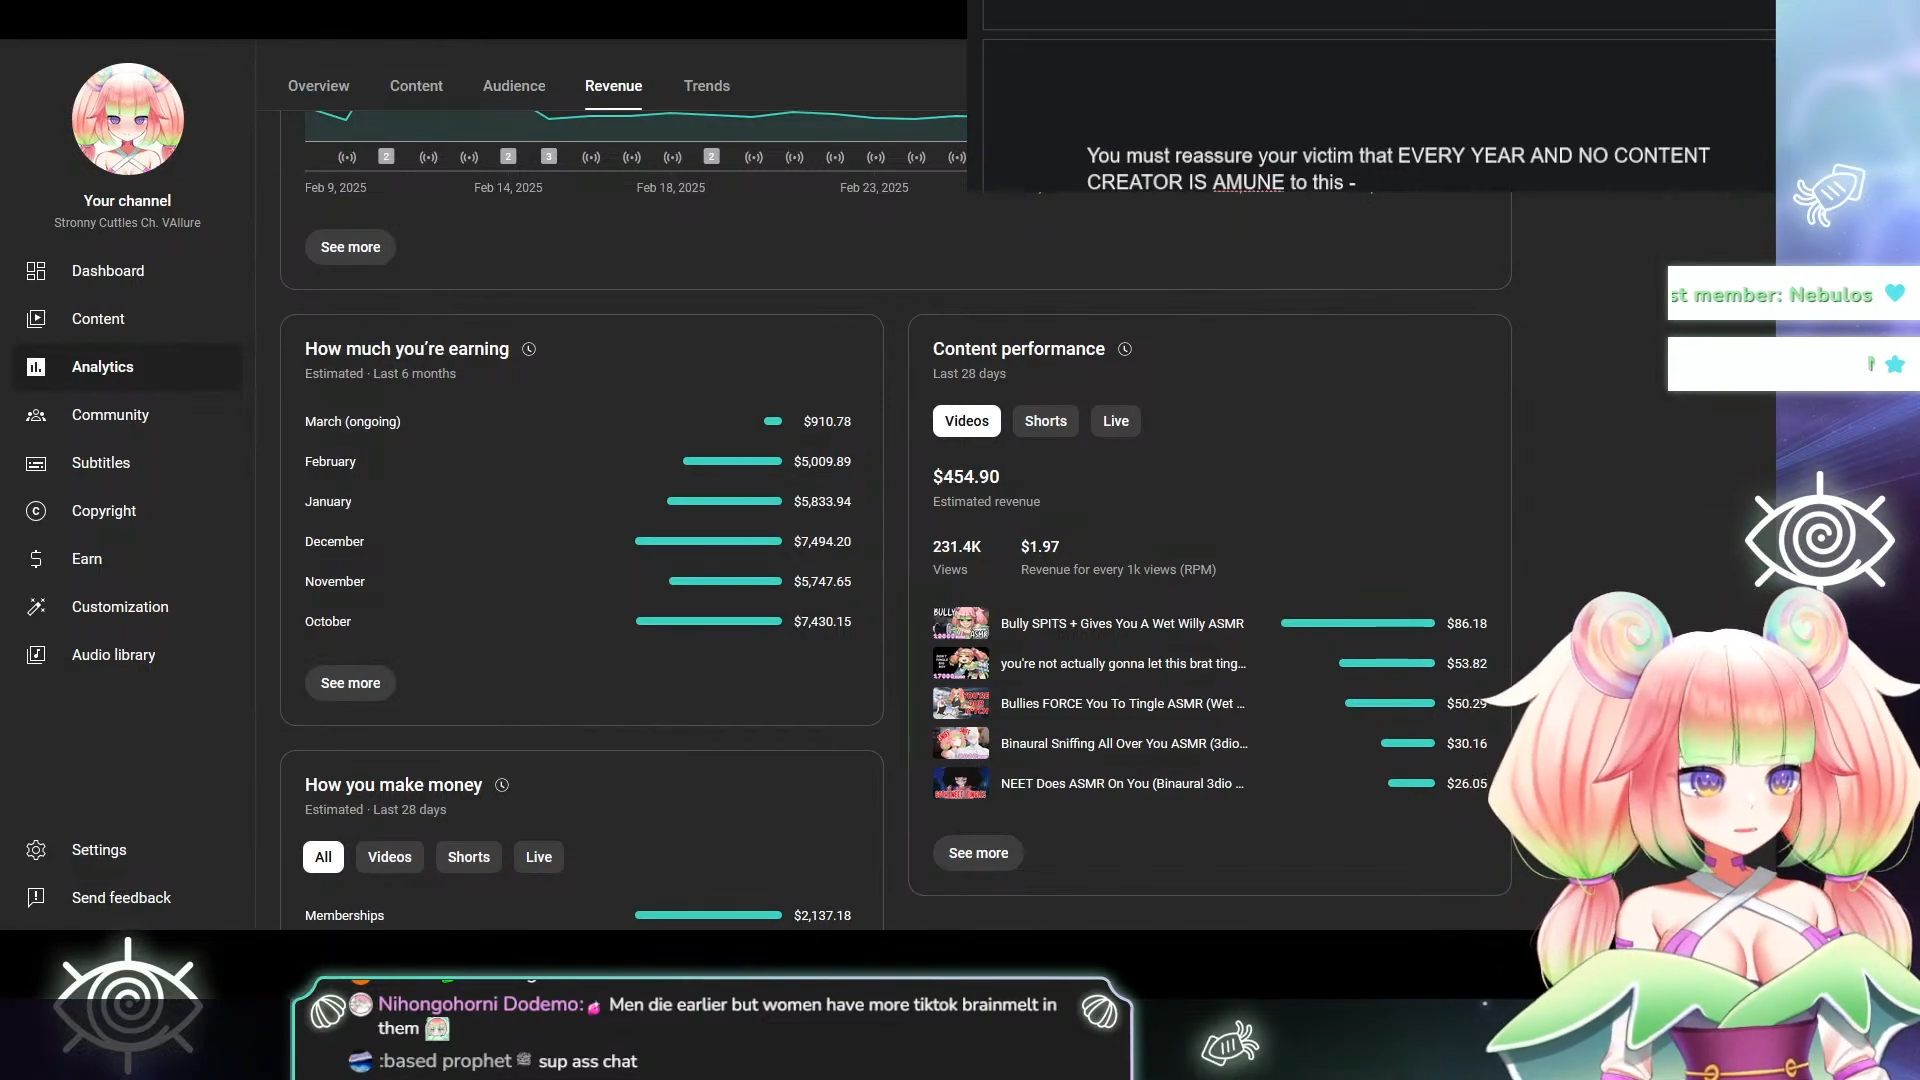The width and height of the screenshot is (1920, 1080).
Task: Open the Dashboard icon in sidebar
Action: pos(36,271)
